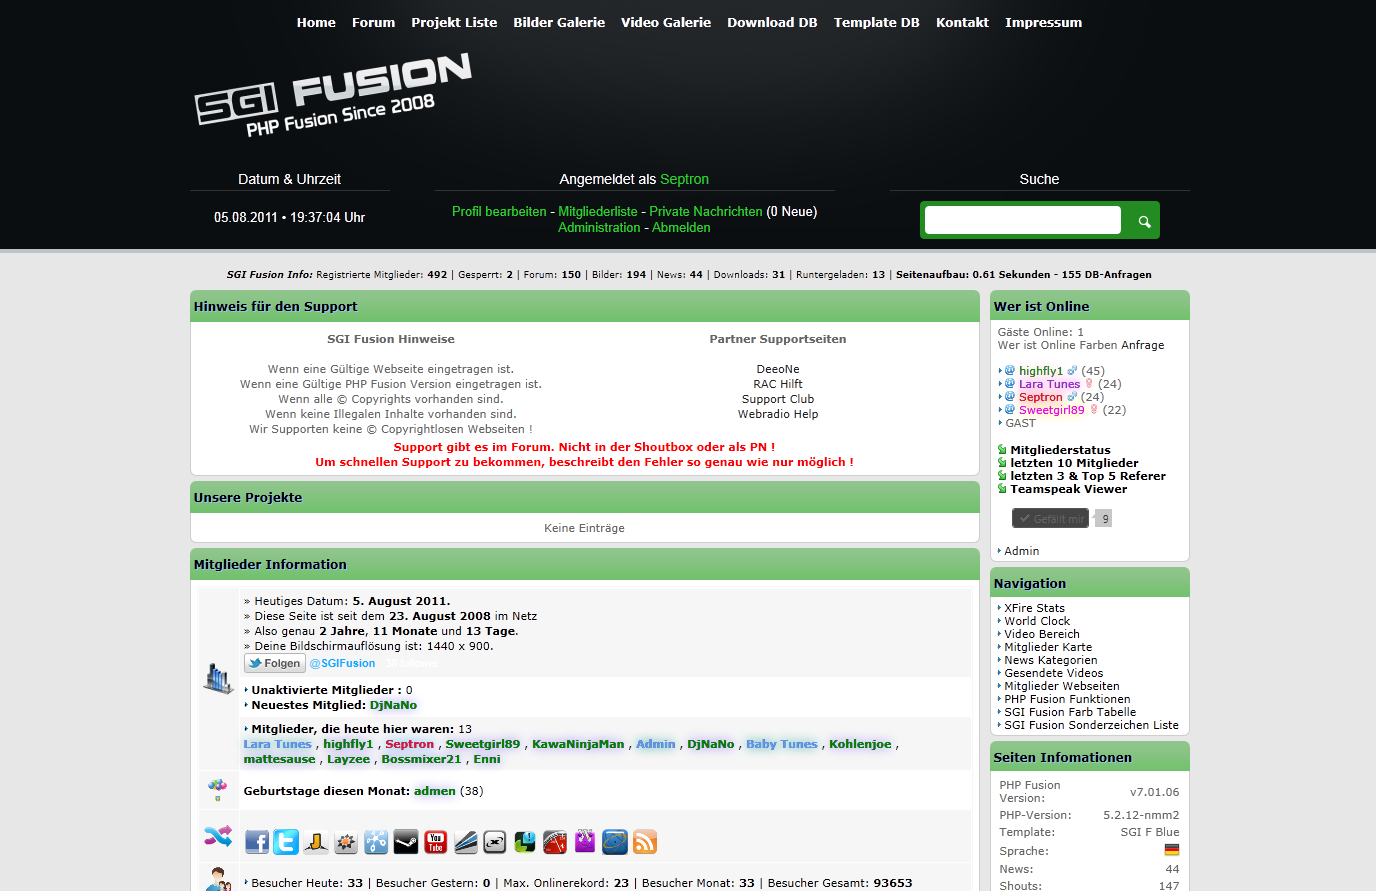The image size is (1376, 891).
Task: Click the green exclamation block icon
Action: click(525, 842)
